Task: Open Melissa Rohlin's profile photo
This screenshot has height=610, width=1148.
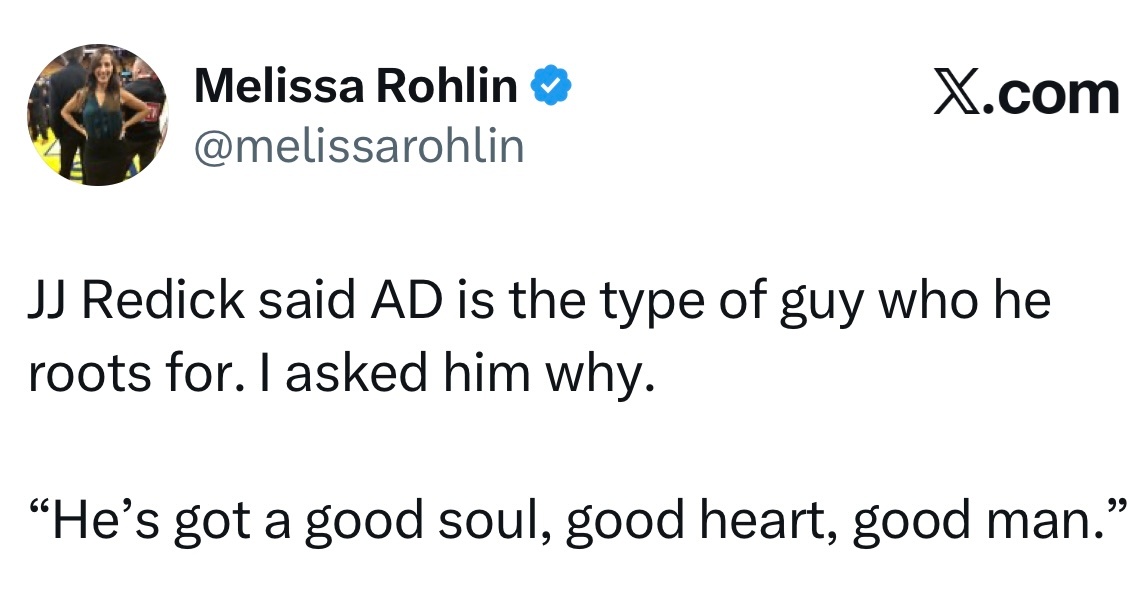Action: (x=97, y=115)
